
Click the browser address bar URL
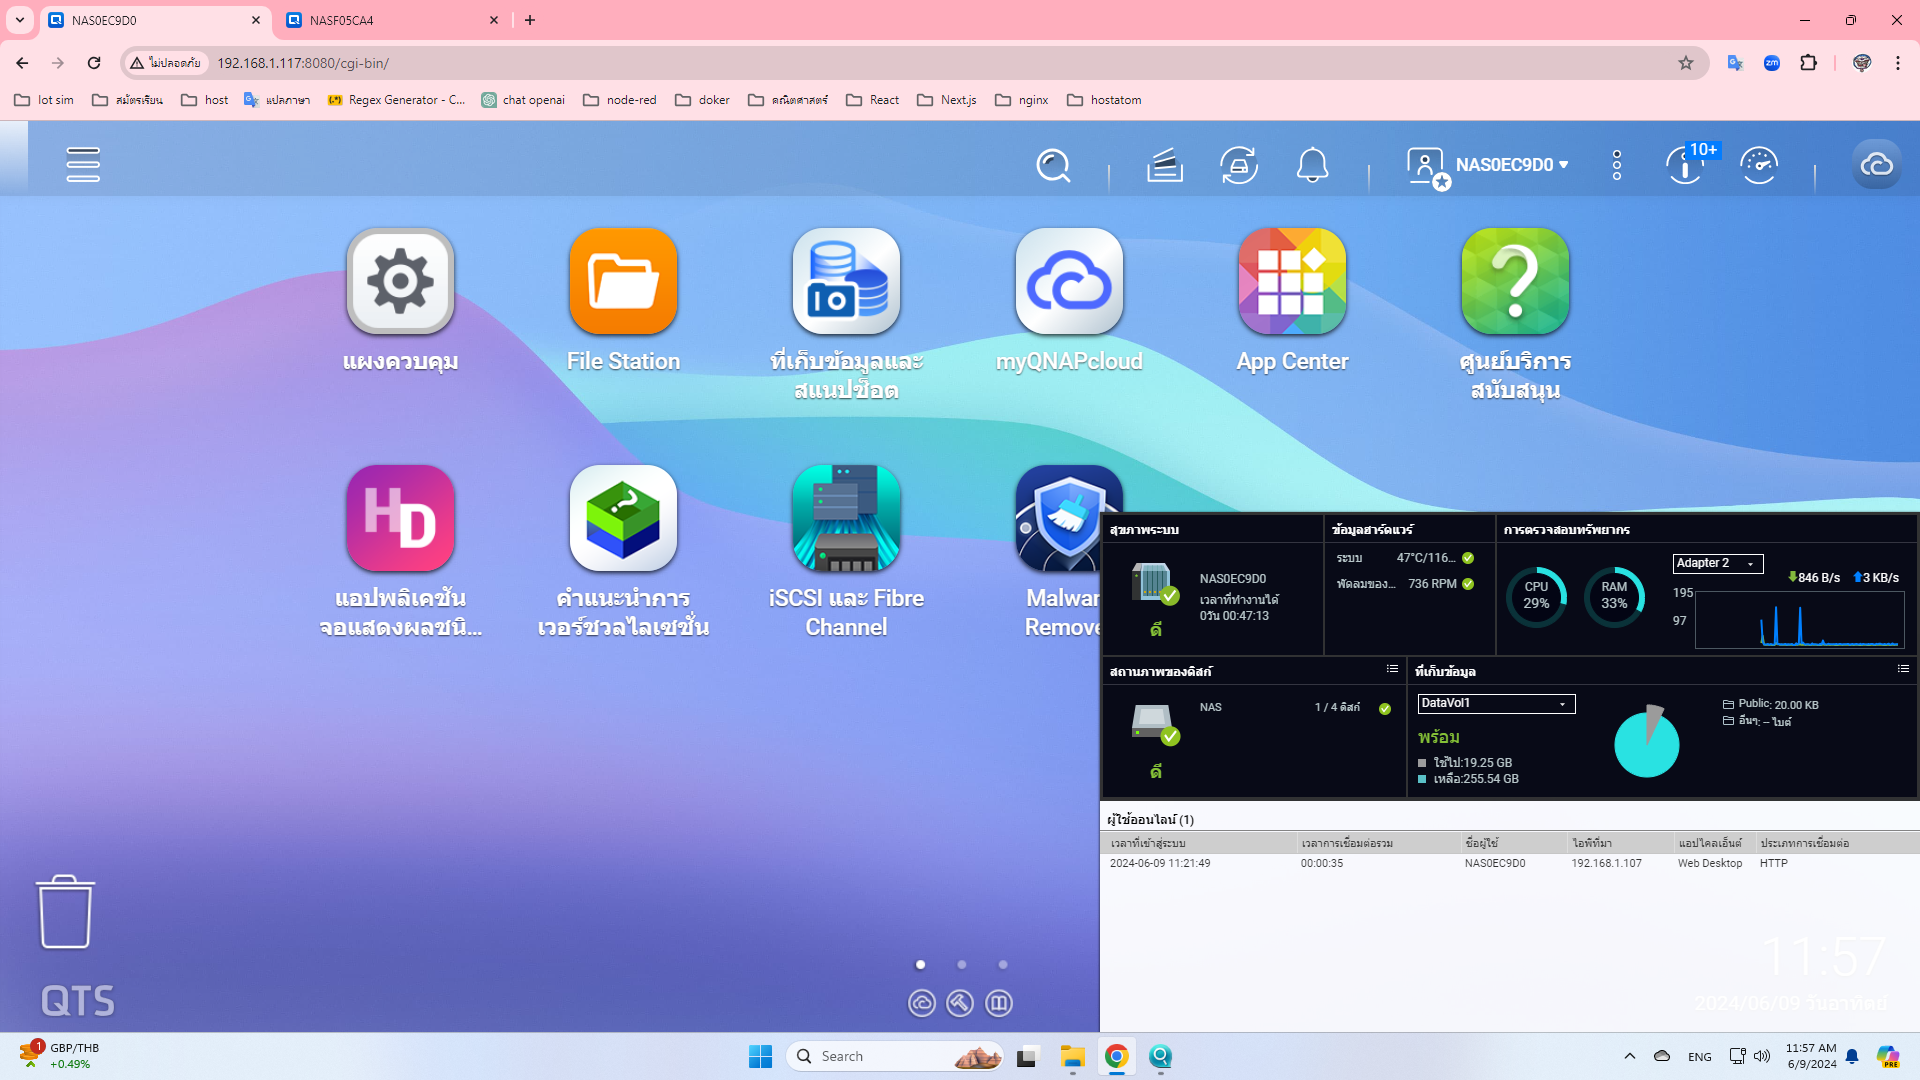303,63
